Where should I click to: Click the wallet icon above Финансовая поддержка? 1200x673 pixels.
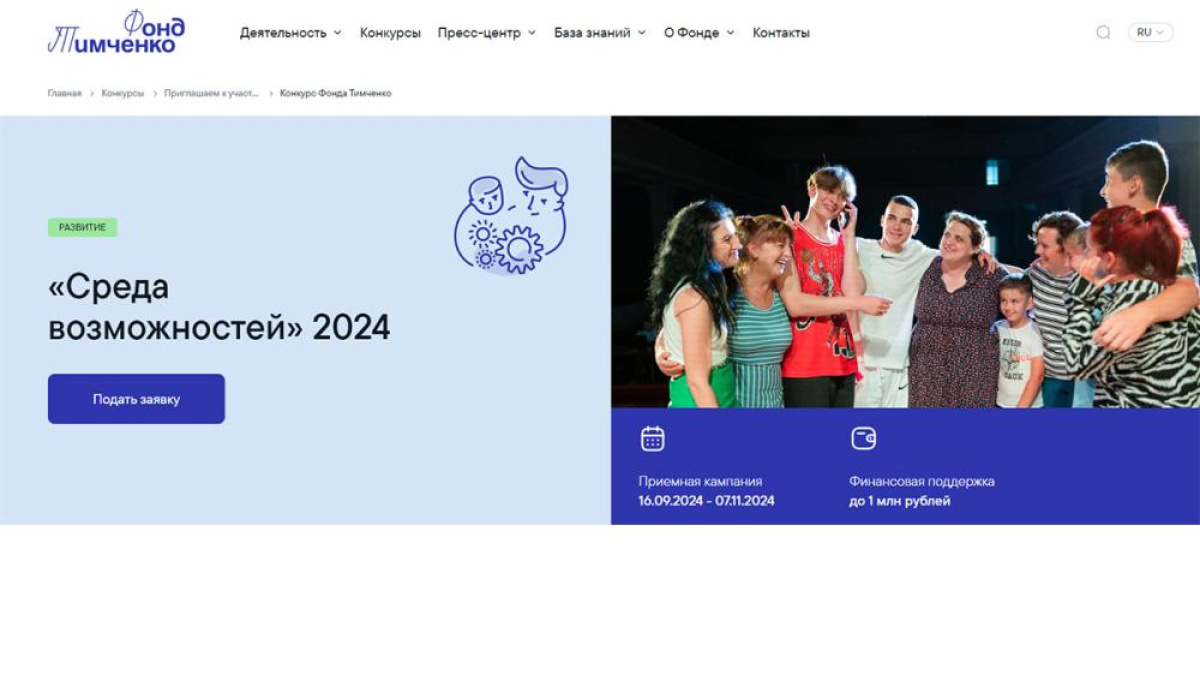point(863,439)
